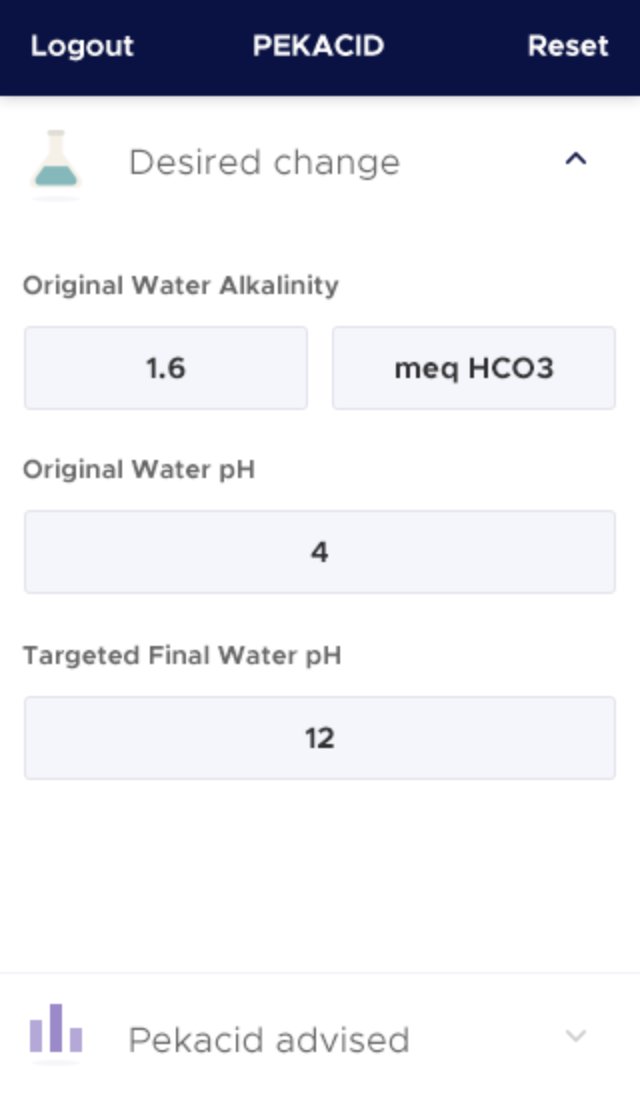
Task: Focus the alkalinity field showing 1.6
Action: pyautogui.click(x=166, y=368)
